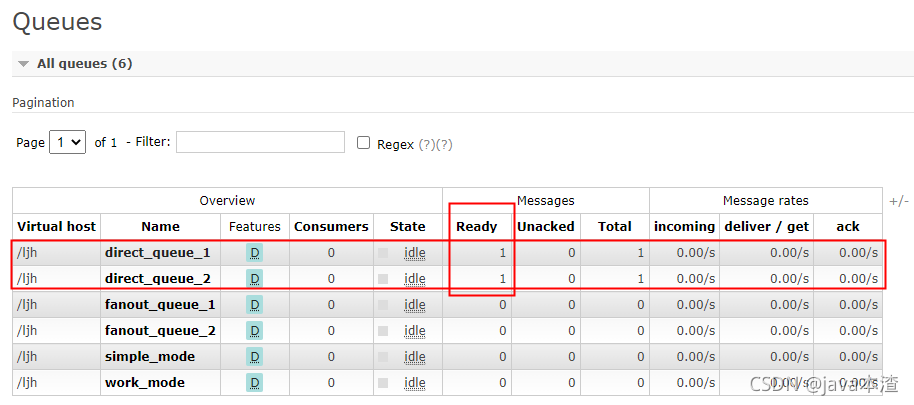
Task: Click the D durable badge for fanout_queue_1
Action: tap(254, 305)
